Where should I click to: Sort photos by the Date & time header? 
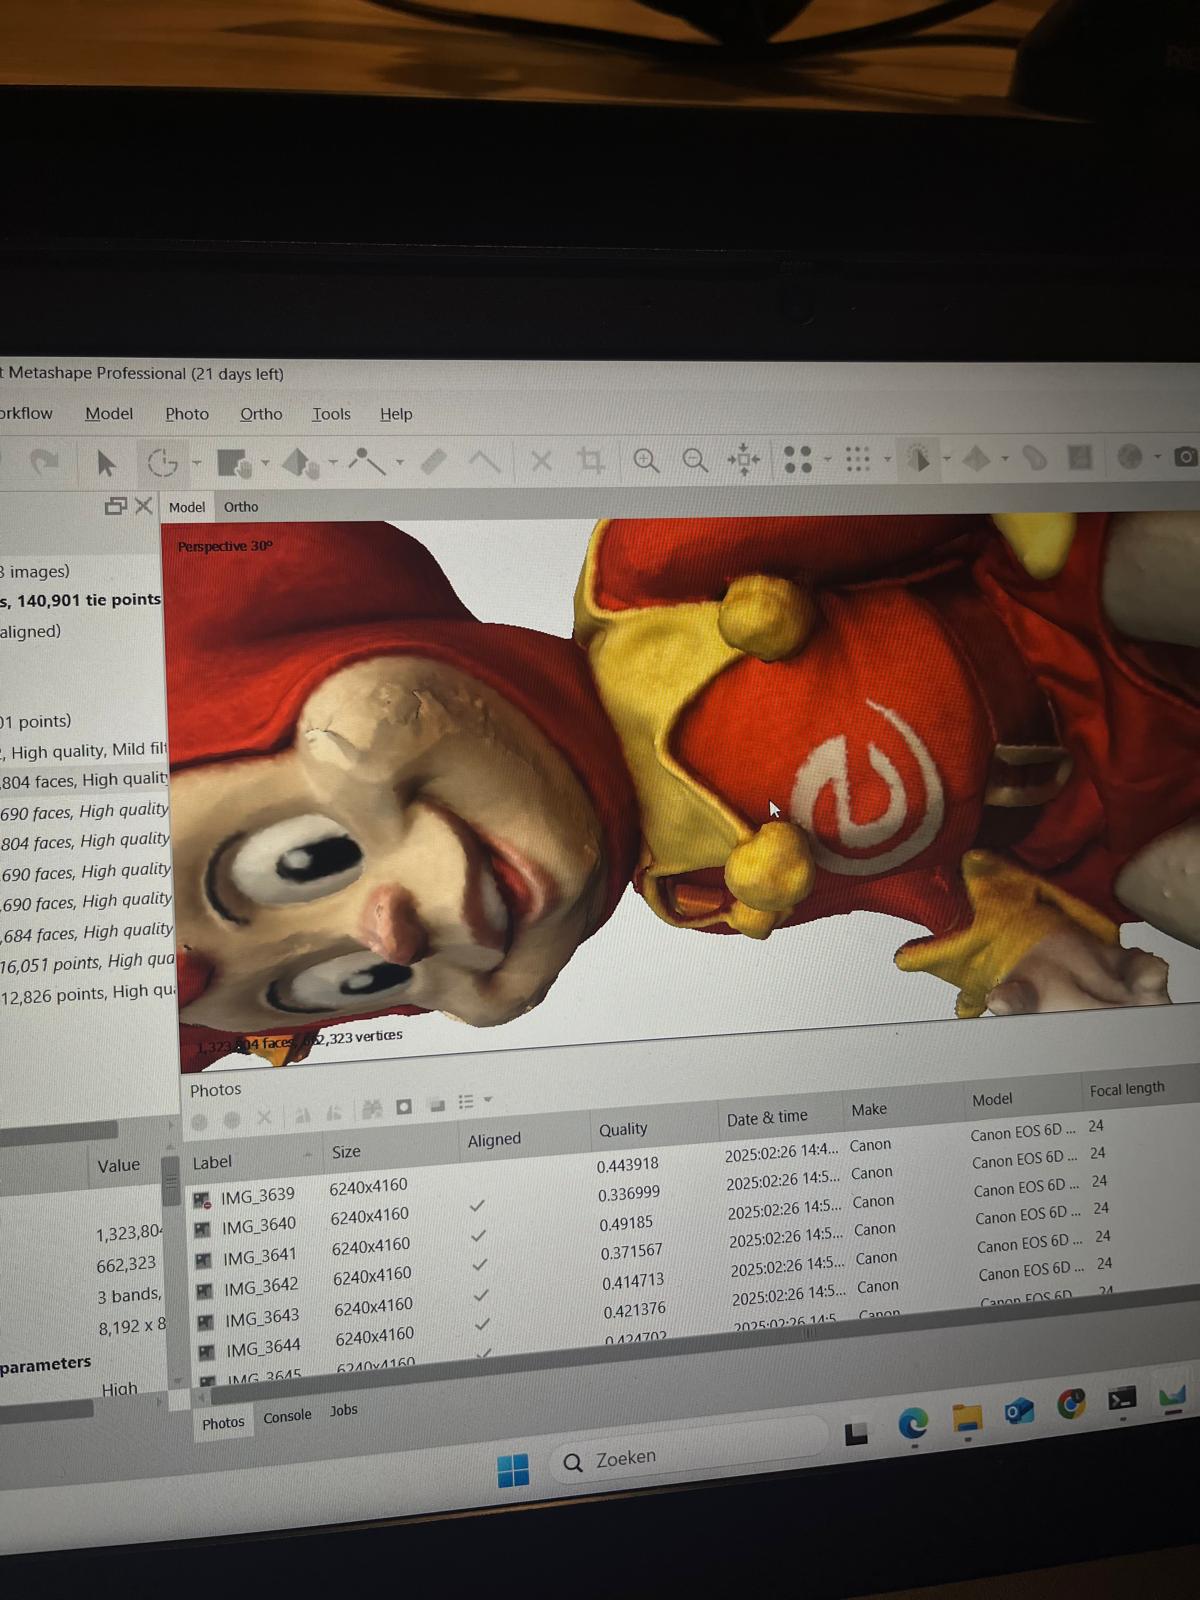767,1118
